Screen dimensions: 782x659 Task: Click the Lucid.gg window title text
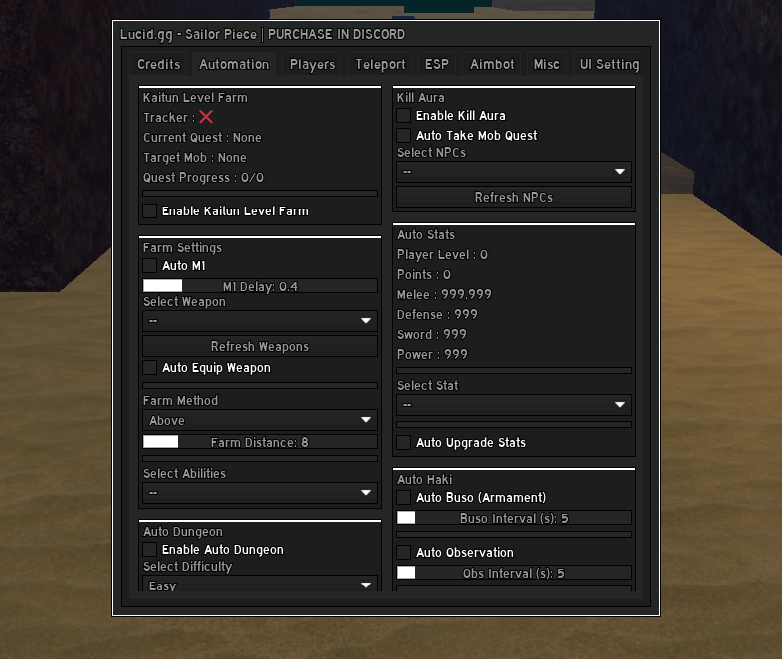(262, 34)
